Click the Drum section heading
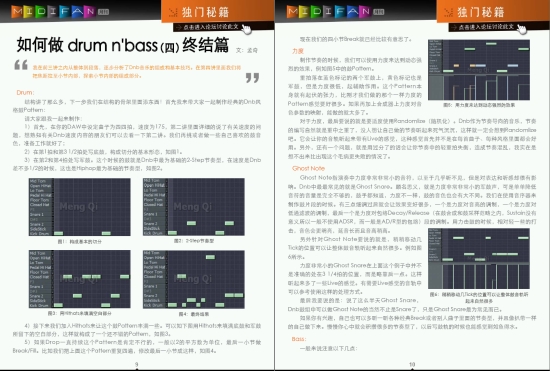The height and width of the screenshot is (371, 550). tap(25, 93)
